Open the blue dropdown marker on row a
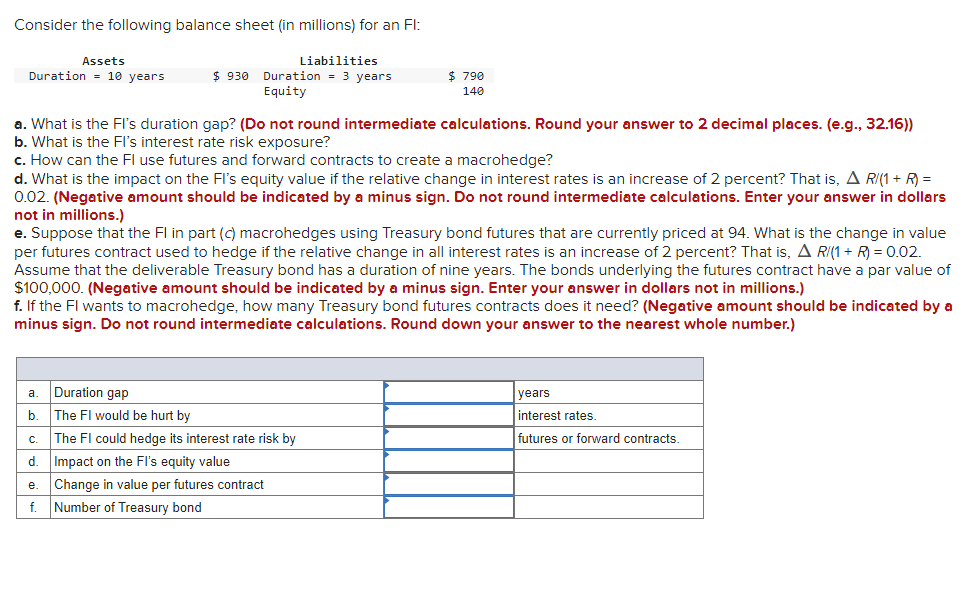The height and width of the screenshot is (589, 977). (x=386, y=385)
